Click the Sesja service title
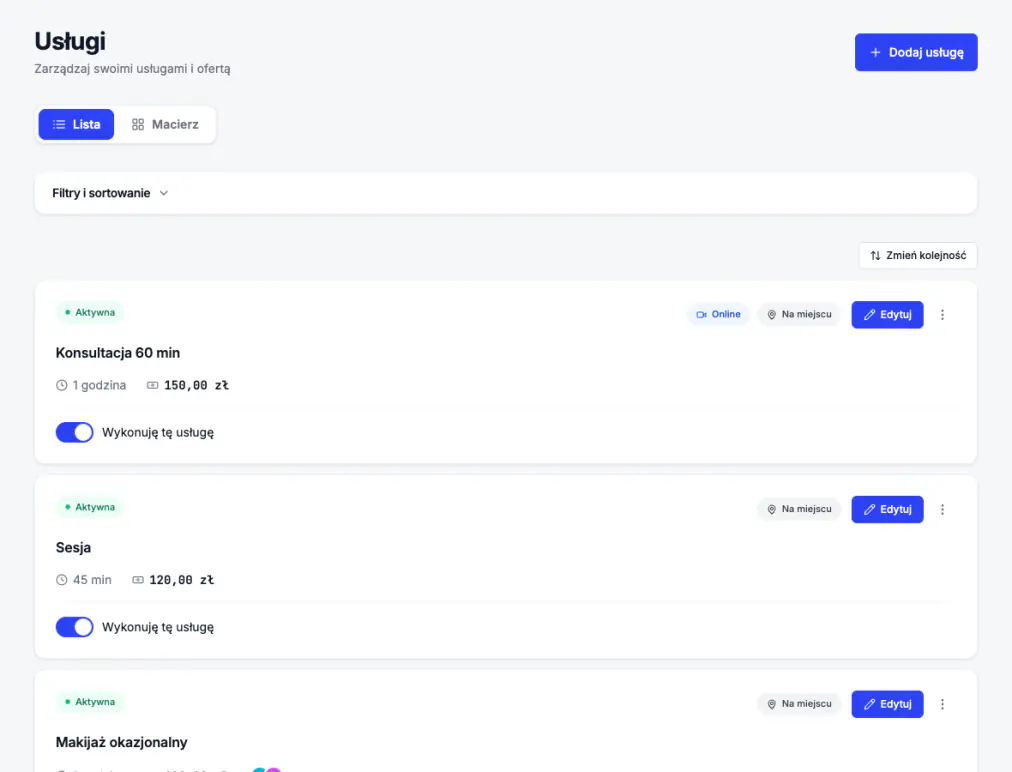Screen dimensions: 1012x772 73,548
